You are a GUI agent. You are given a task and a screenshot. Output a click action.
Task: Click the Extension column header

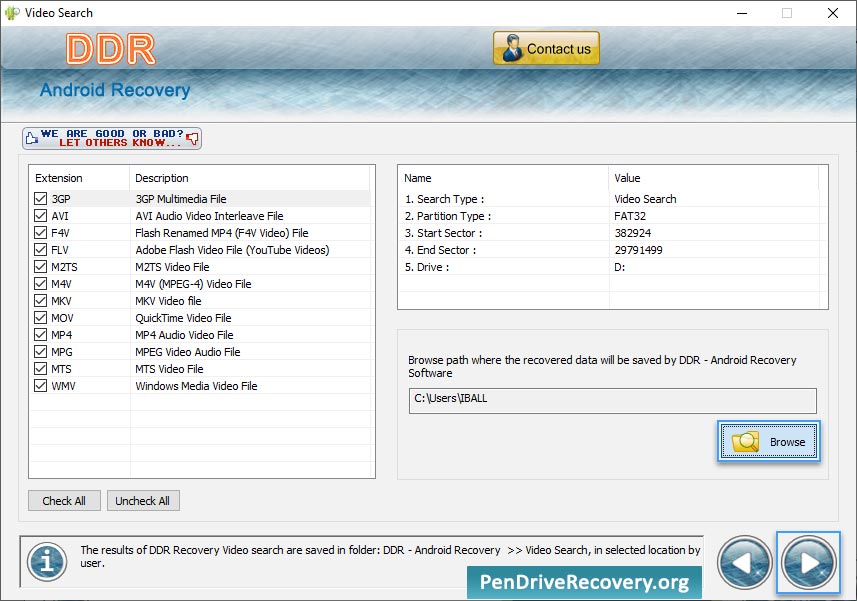click(79, 178)
